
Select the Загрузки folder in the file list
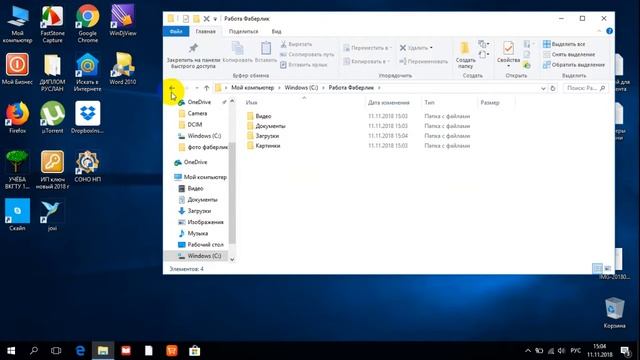tap(267, 136)
